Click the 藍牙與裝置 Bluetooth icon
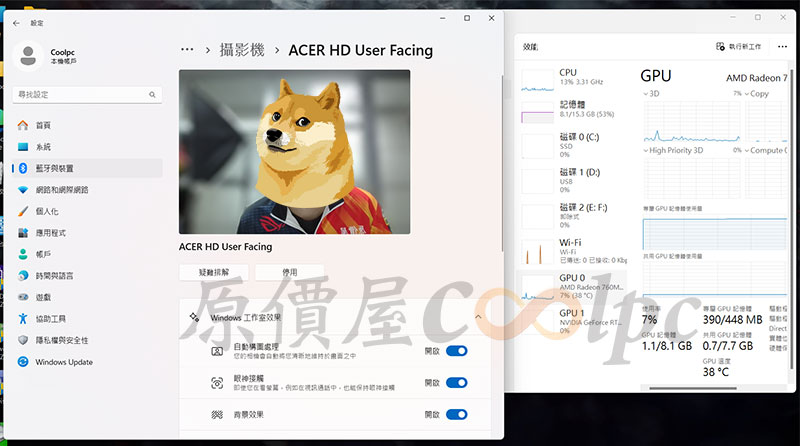The image size is (800, 446). pyautogui.click(x=23, y=168)
